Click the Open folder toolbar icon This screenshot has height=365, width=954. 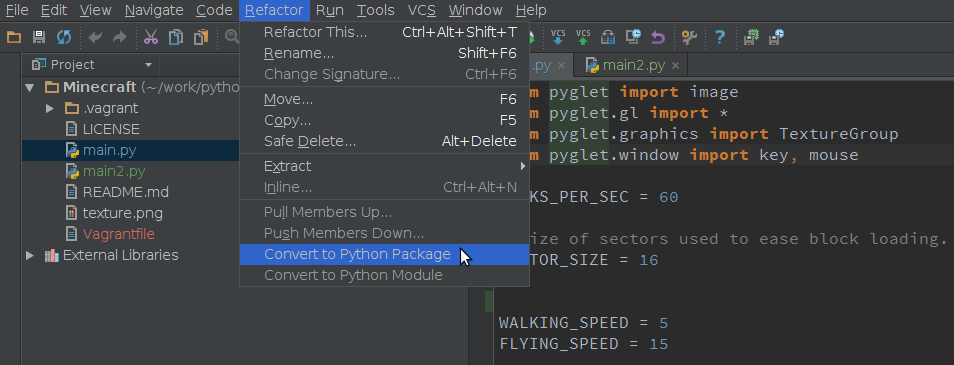(x=13, y=38)
